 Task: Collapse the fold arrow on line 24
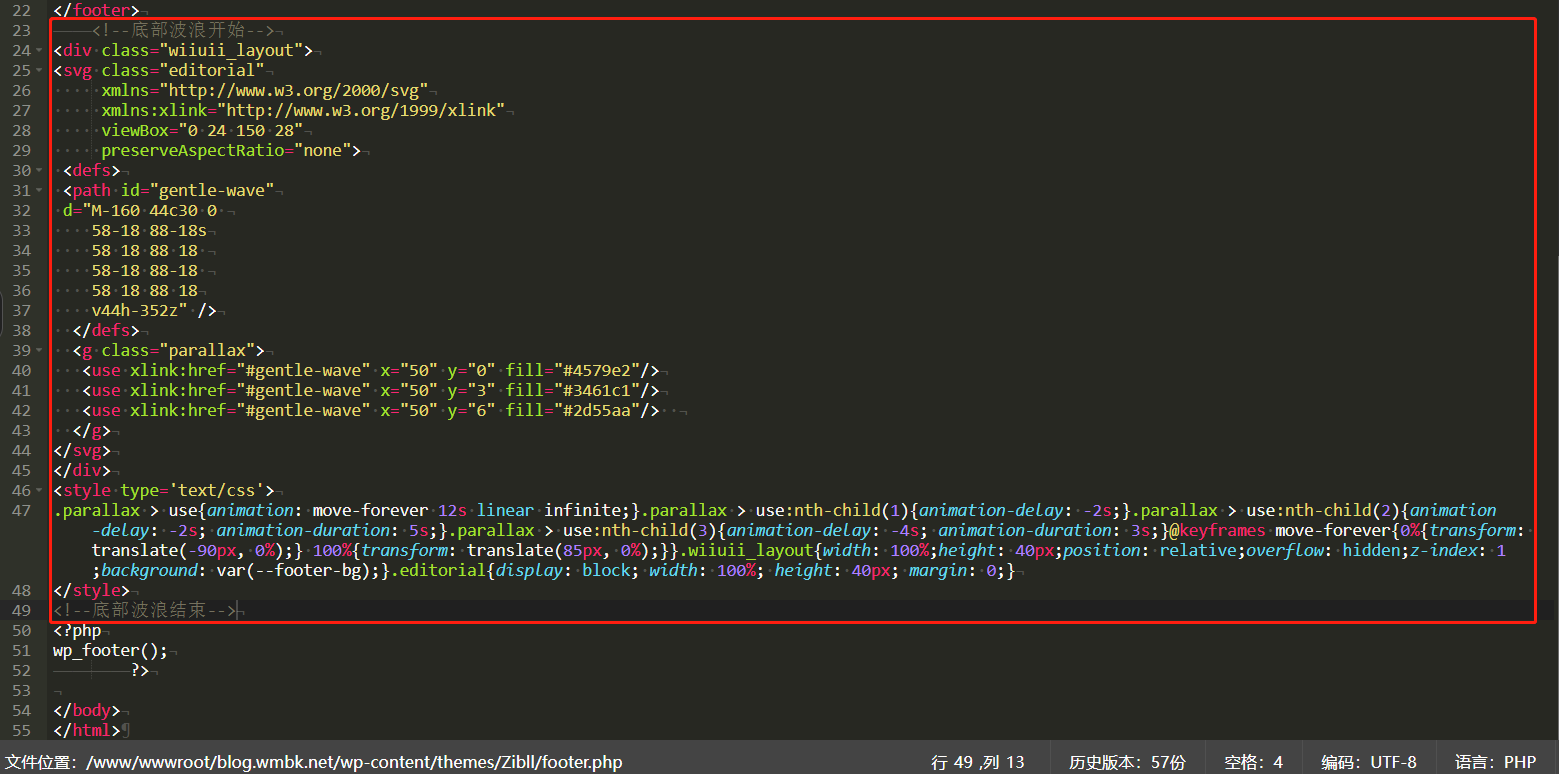pos(40,50)
